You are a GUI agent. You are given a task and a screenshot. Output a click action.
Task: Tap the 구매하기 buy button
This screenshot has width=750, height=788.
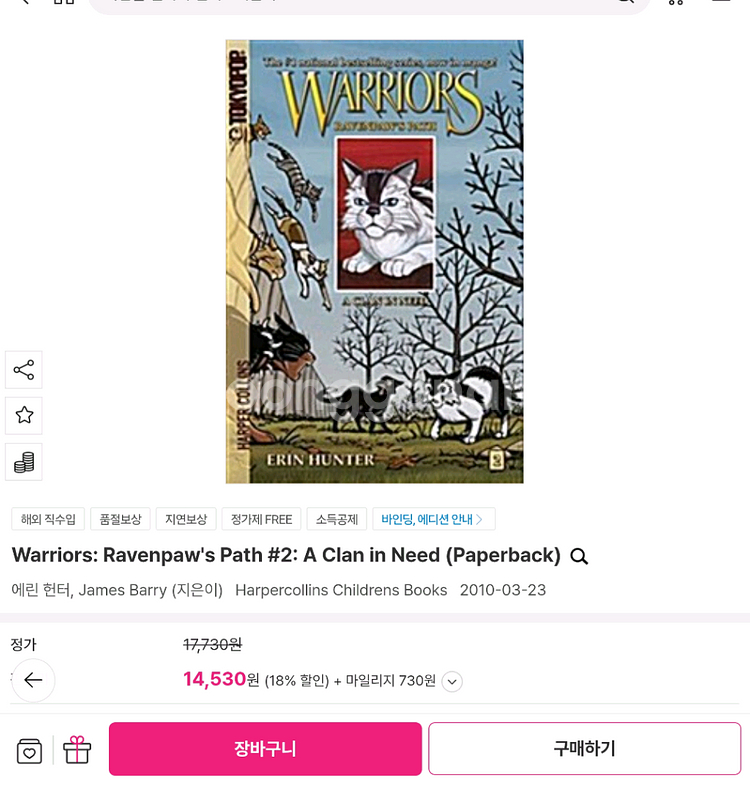[x=584, y=749]
